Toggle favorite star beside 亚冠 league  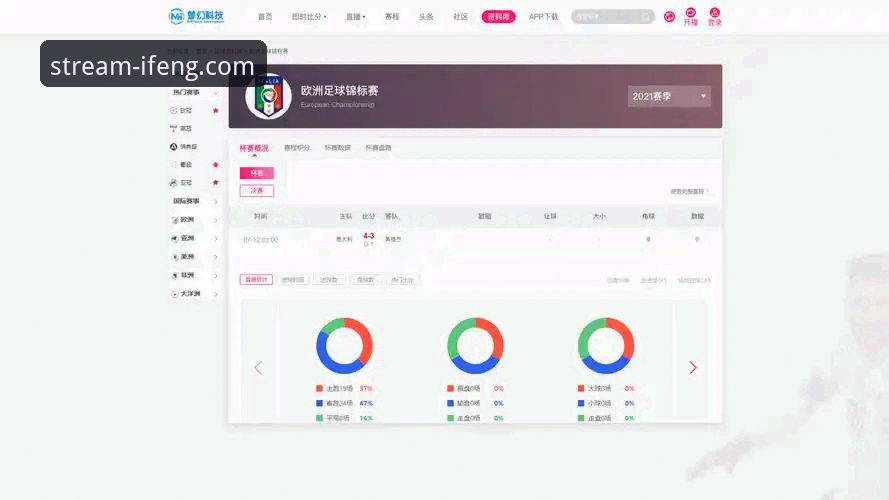point(215,183)
